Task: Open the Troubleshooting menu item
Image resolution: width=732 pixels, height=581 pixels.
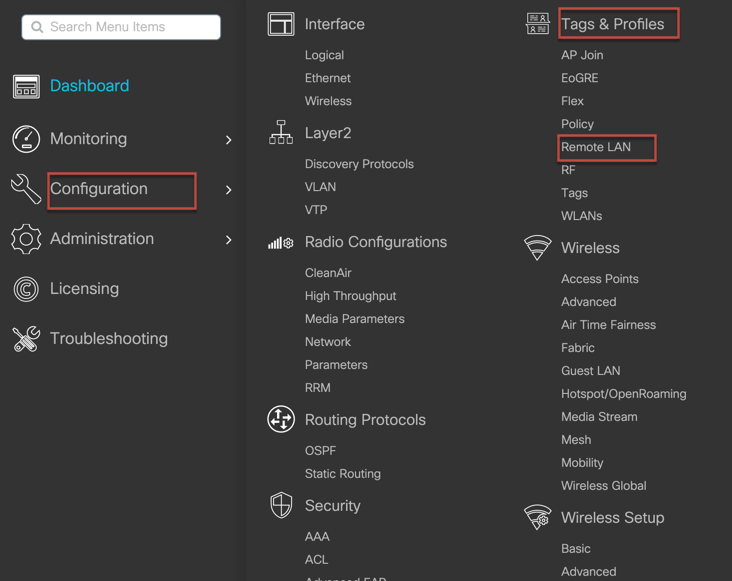Action: [109, 339]
